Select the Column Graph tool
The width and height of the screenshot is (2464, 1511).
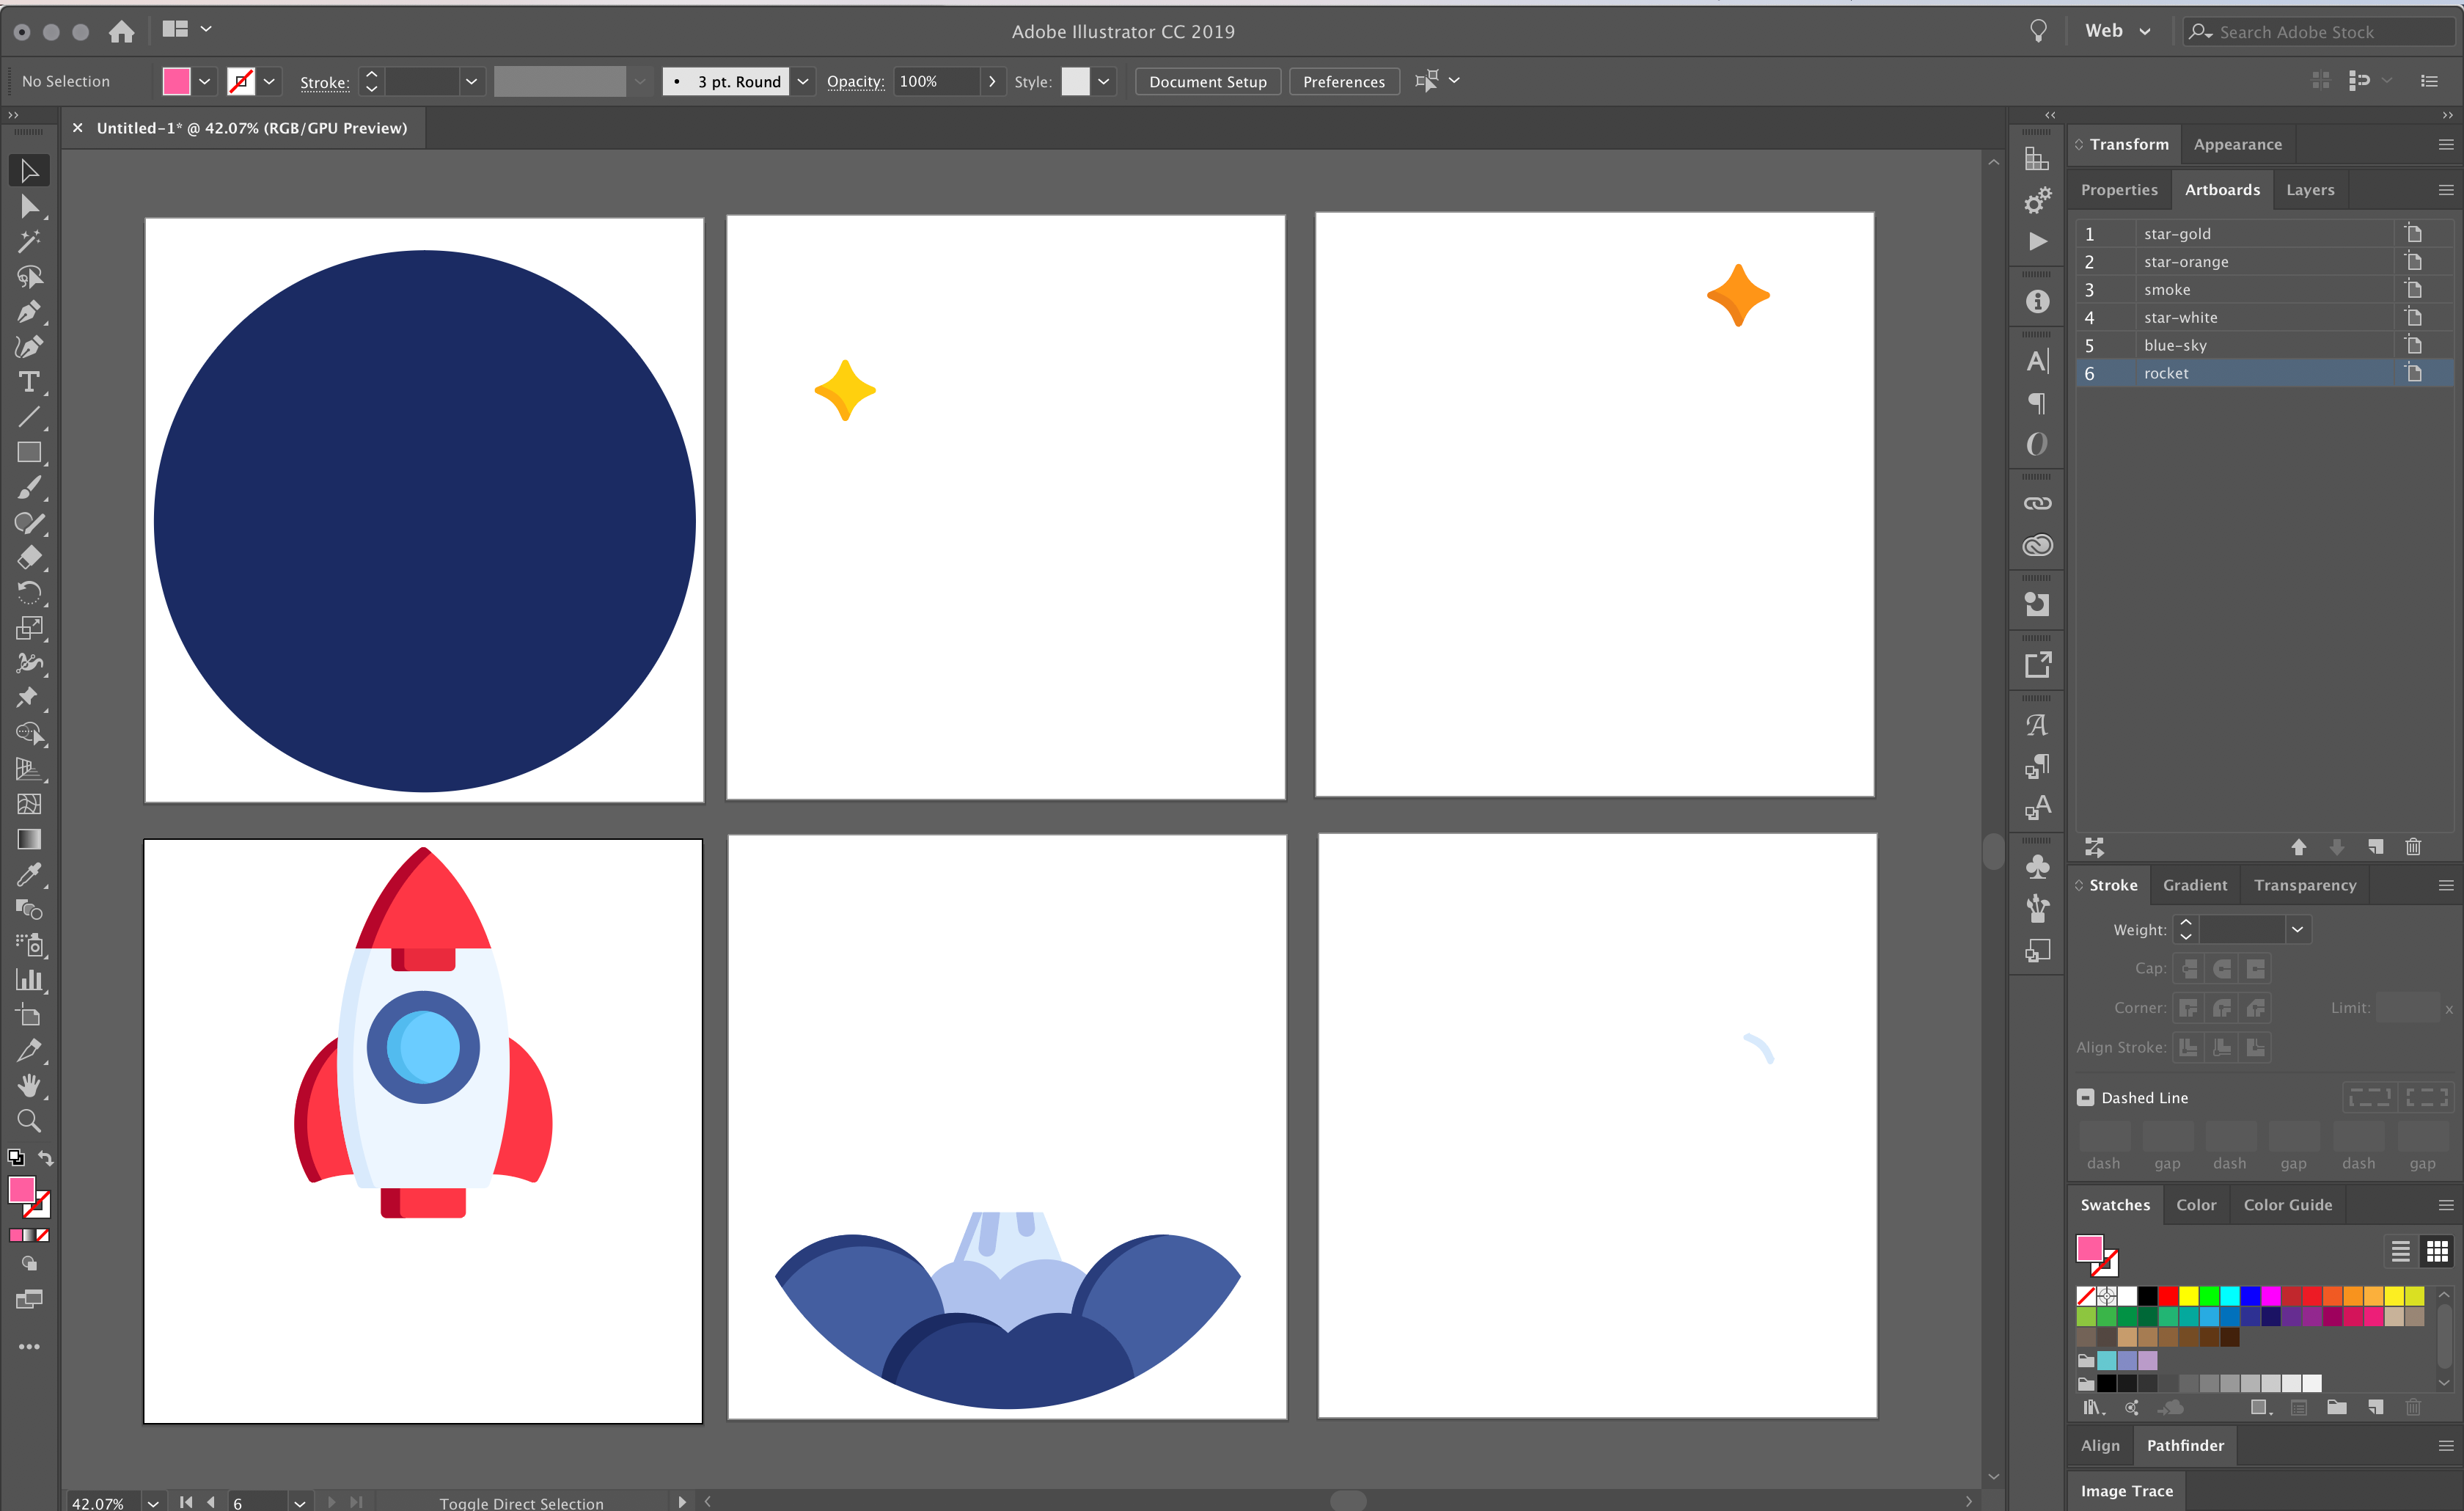point(29,980)
